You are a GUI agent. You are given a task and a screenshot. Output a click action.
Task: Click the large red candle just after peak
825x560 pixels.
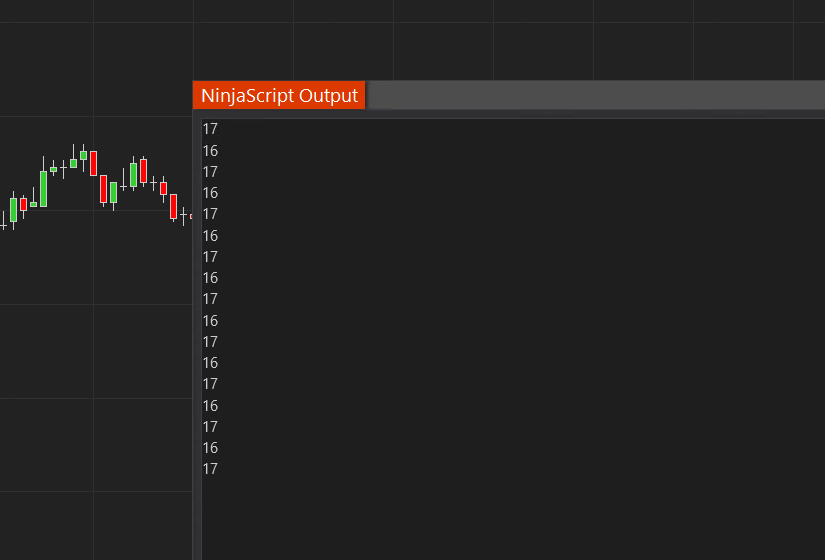[x=93, y=163]
